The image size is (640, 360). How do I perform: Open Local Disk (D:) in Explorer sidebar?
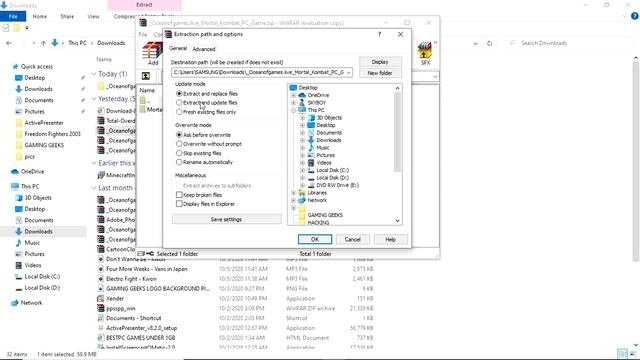click(x=42, y=288)
